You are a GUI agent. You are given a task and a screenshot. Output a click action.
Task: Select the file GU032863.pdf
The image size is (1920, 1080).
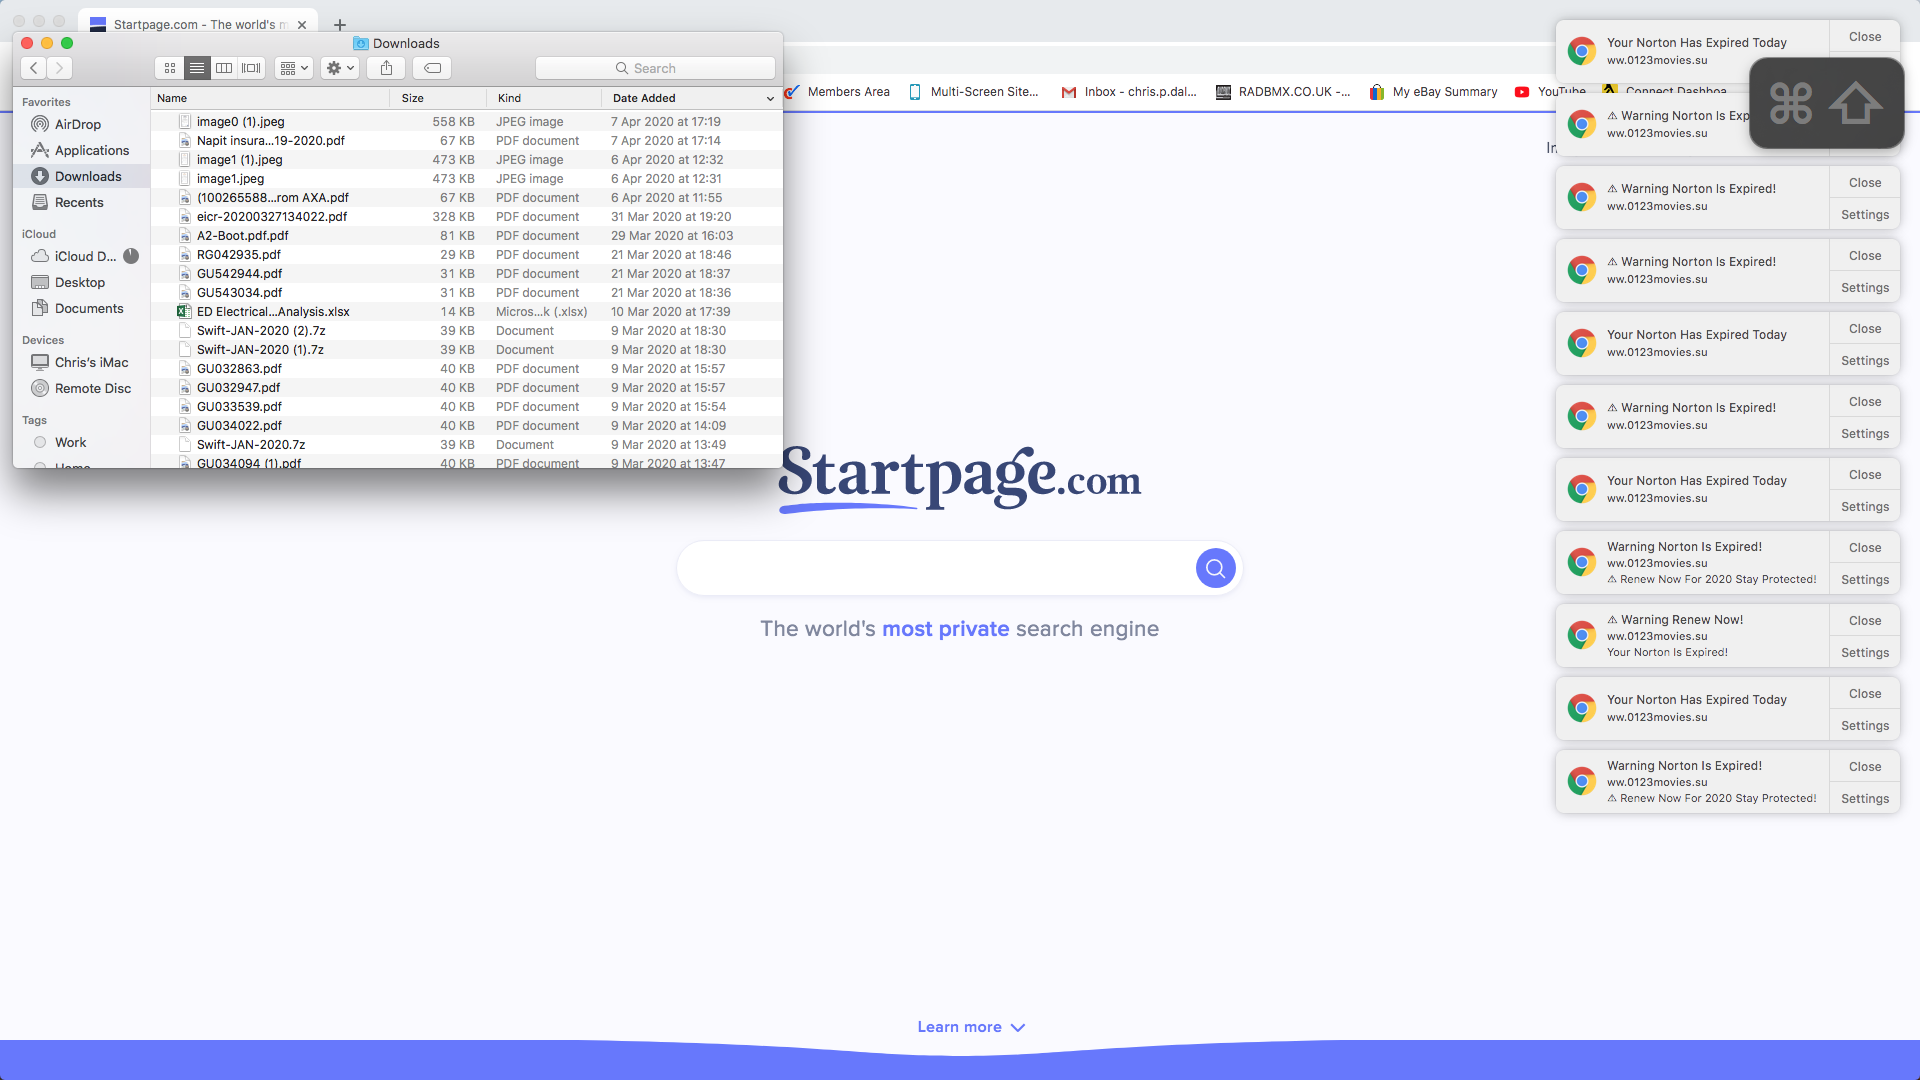[467, 369]
